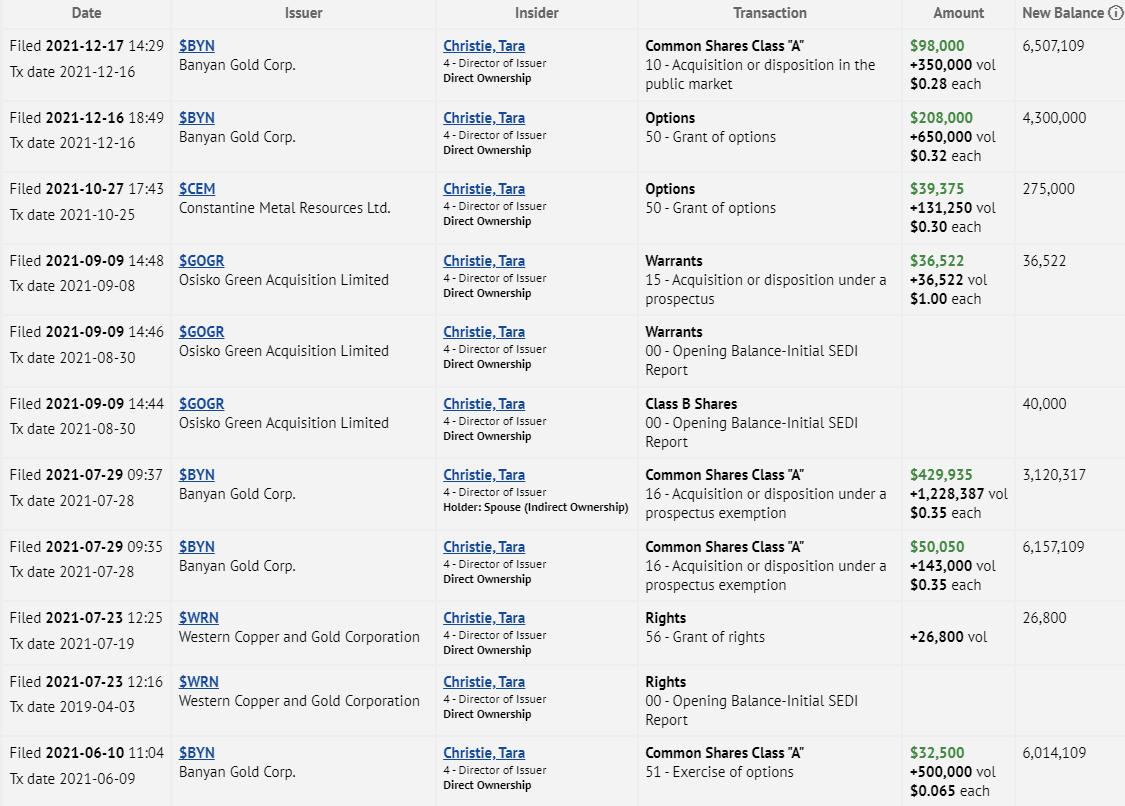Open Christie, Tara link in row filed 09:35
The width and height of the screenshot is (1125, 806).
(x=484, y=546)
